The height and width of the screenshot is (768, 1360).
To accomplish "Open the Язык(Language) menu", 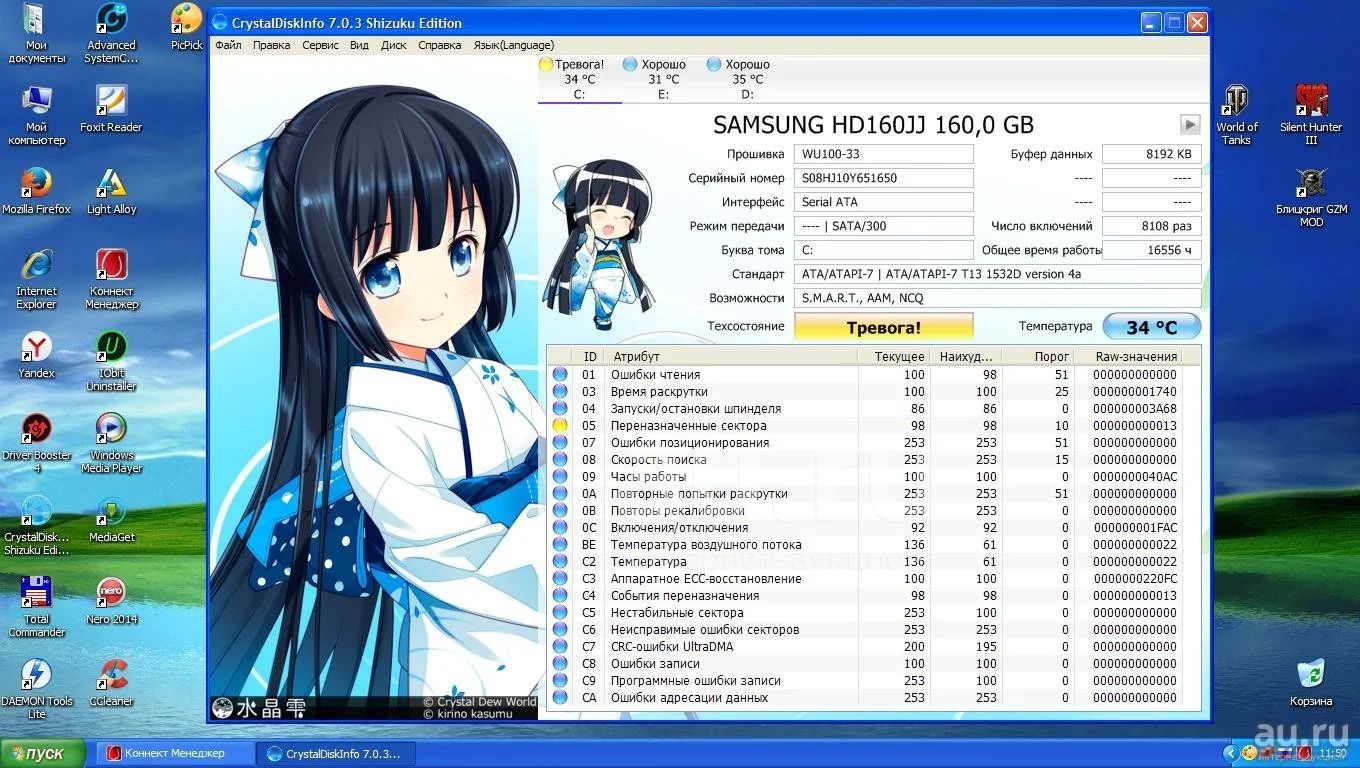I will 513,45.
